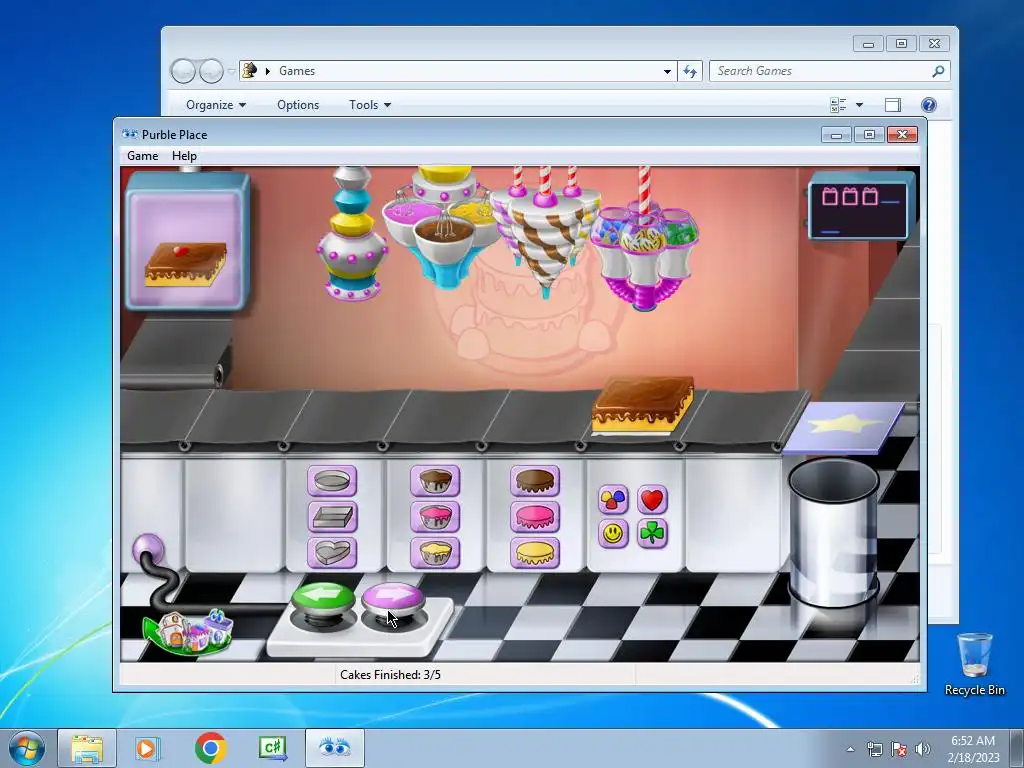Image resolution: width=1024 pixels, height=768 pixels.
Task: Click the icing nozzle dispenser machine
Action: (545, 232)
